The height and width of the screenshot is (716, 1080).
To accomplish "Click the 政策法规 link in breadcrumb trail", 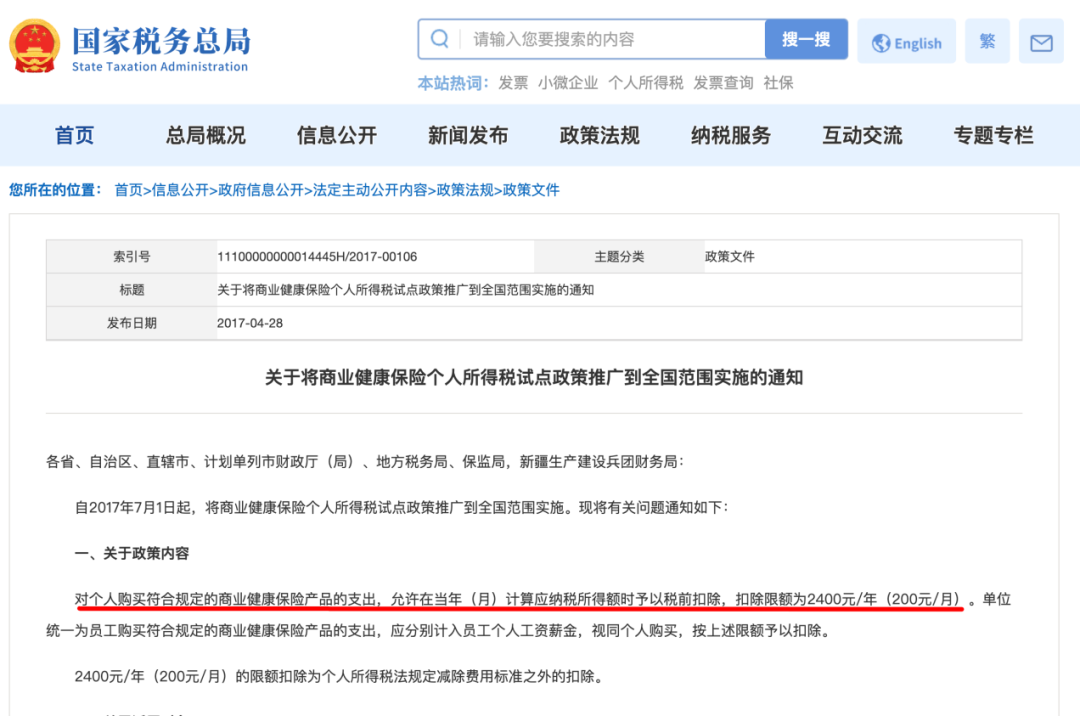I will click(465, 190).
